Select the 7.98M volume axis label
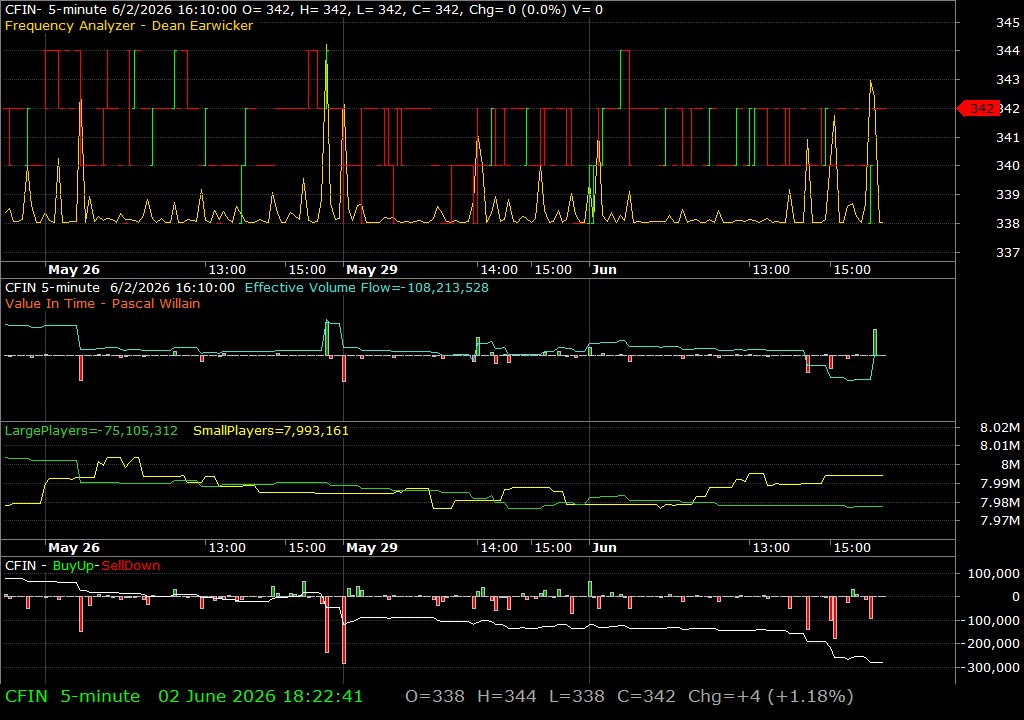This screenshot has height=720, width=1024. pos(1000,502)
